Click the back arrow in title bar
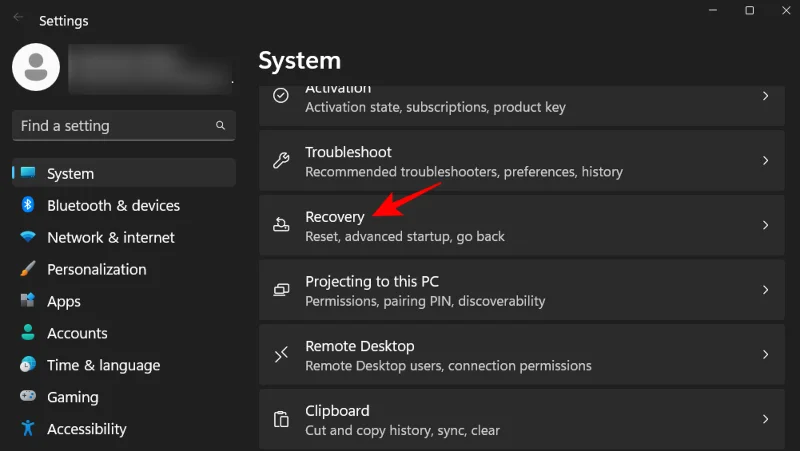Viewport: 800px width, 451px height. [18, 17]
